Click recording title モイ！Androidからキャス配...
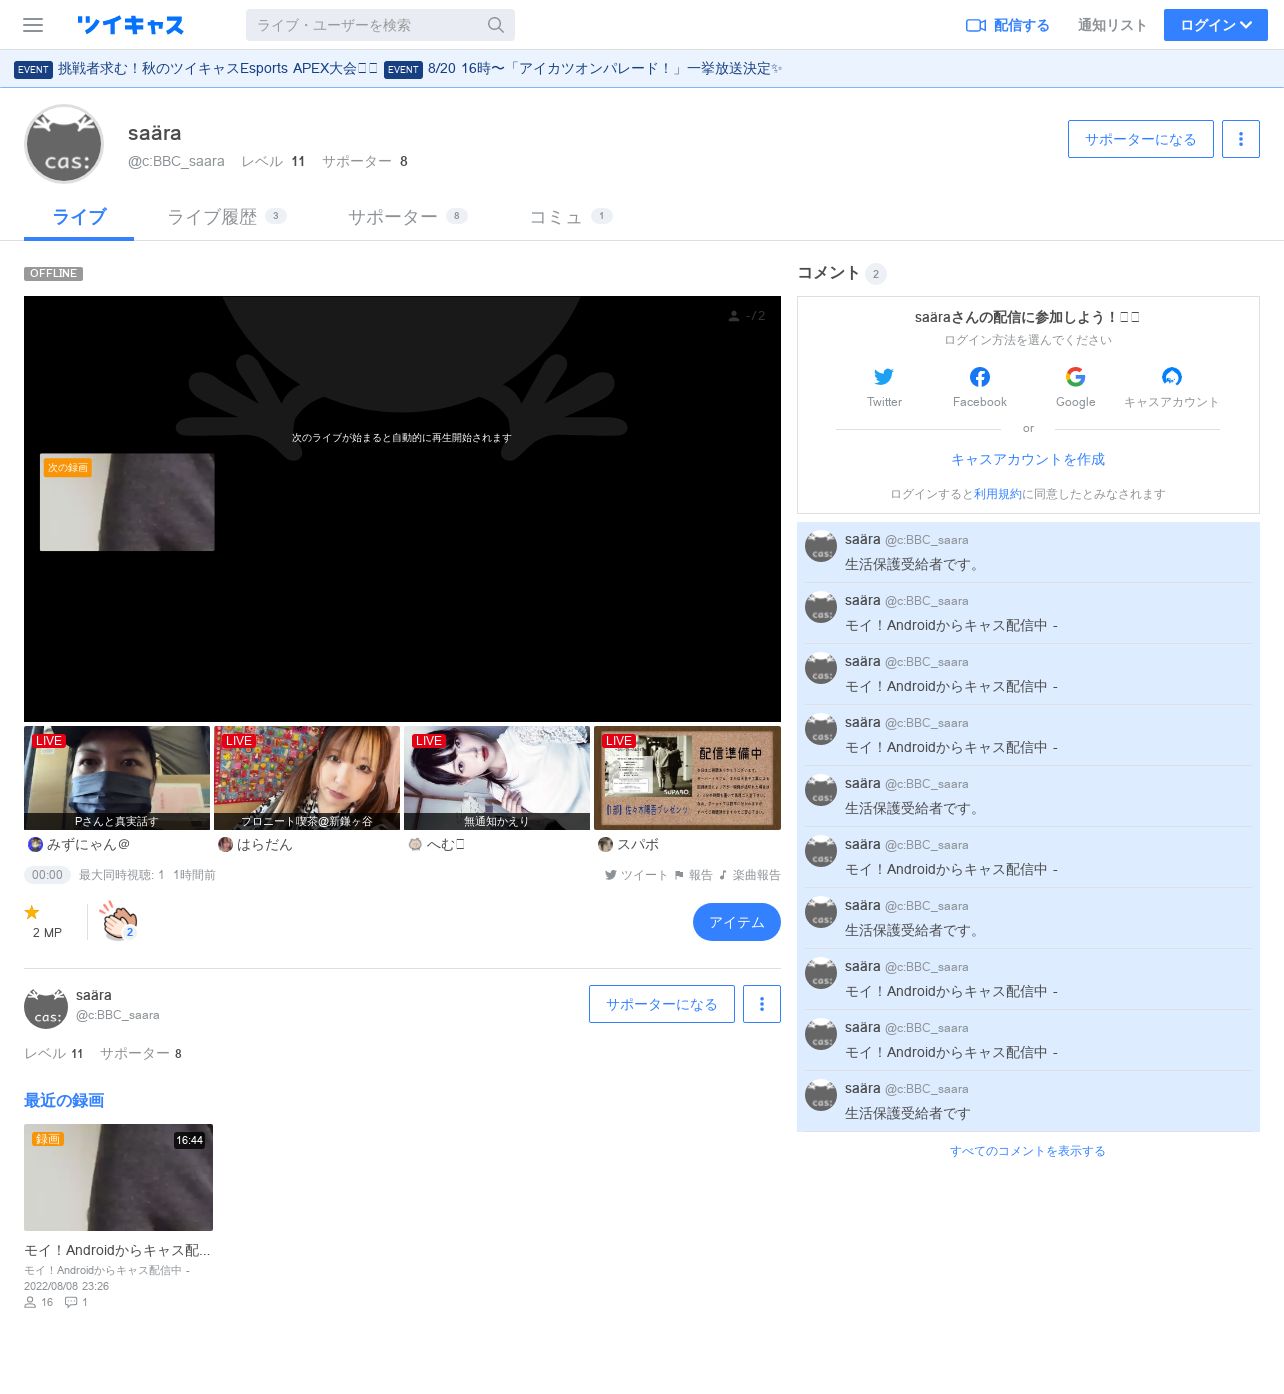The image size is (1284, 1394). coord(117,1250)
